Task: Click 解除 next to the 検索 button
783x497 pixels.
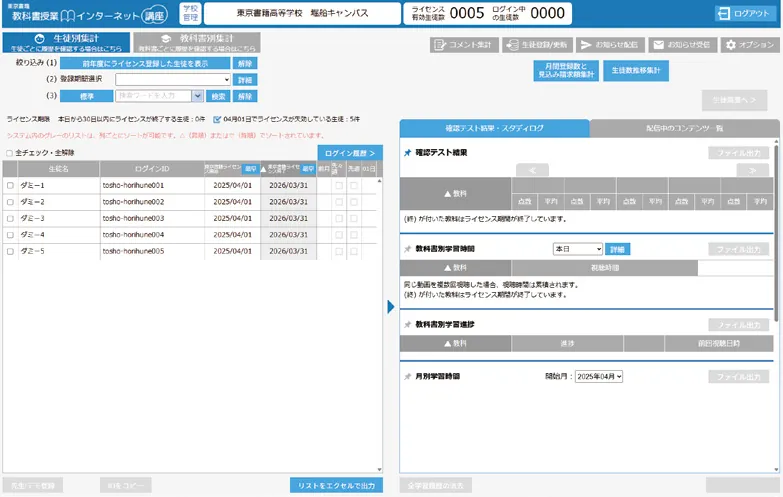Action: coord(245,96)
